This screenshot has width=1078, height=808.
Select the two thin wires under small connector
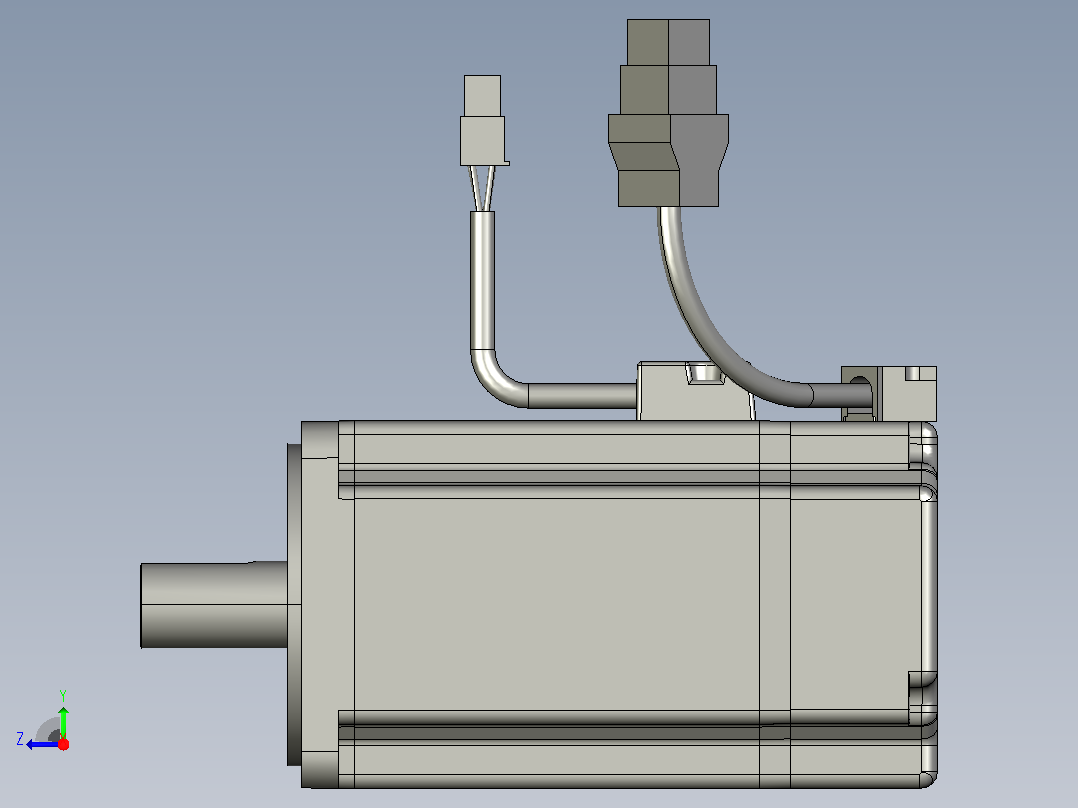482,188
